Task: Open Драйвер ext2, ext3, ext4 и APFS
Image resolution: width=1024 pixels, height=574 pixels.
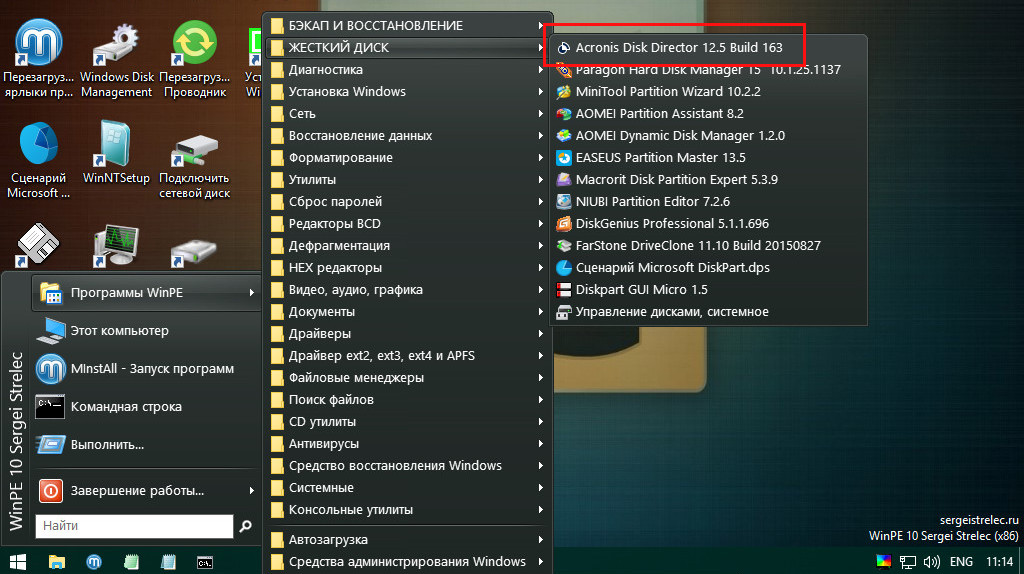Action: pyautogui.click(x=408, y=356)
